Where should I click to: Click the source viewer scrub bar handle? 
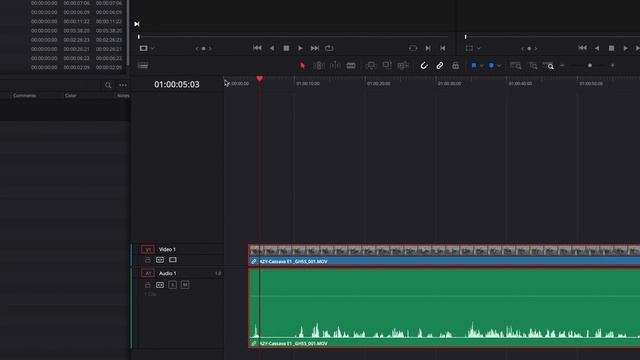(x=139, y=37)
